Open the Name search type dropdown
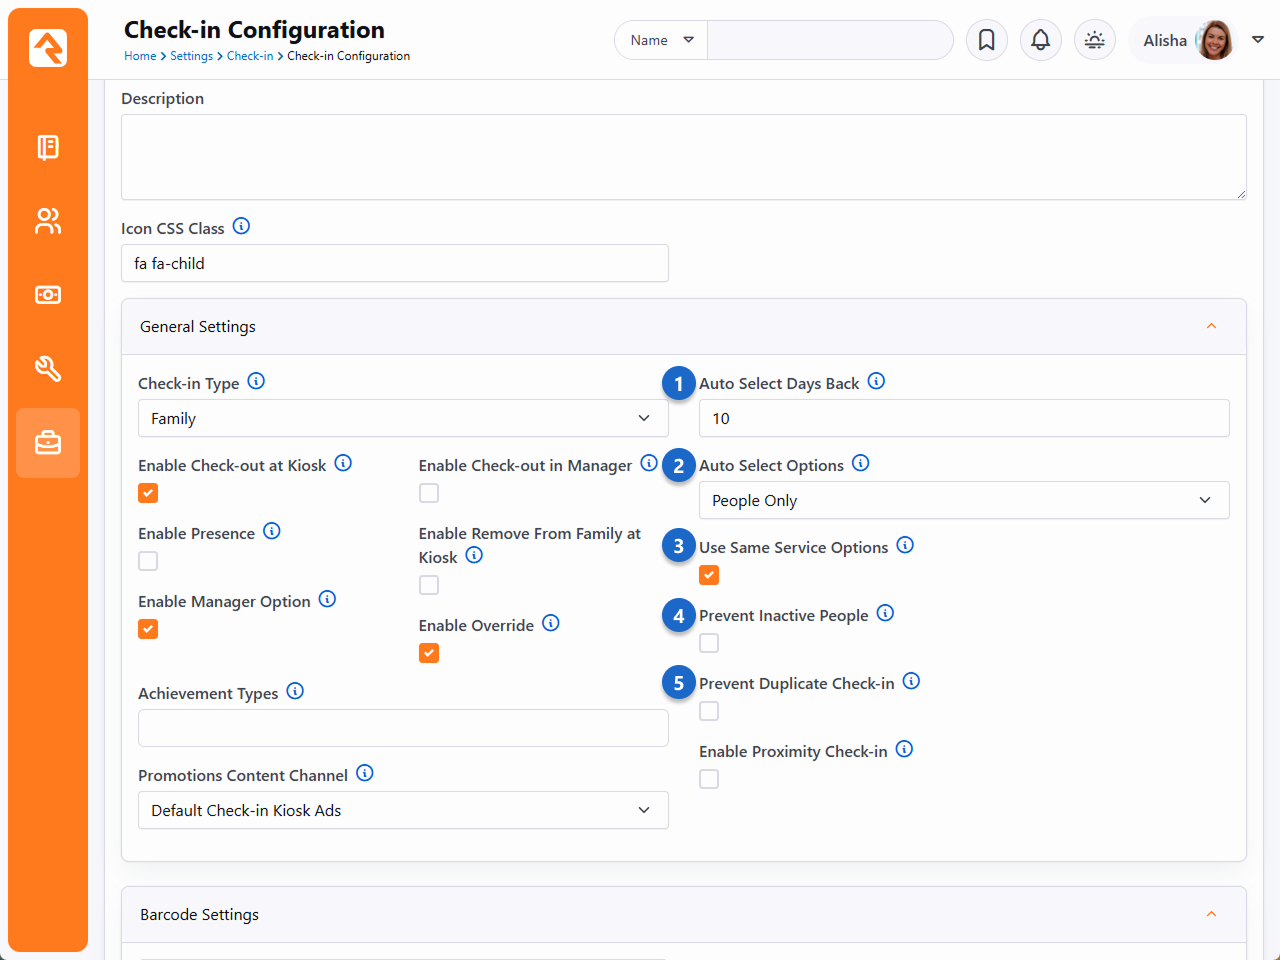The width and height of the screenshot is (1280, 960). (661, 40)
